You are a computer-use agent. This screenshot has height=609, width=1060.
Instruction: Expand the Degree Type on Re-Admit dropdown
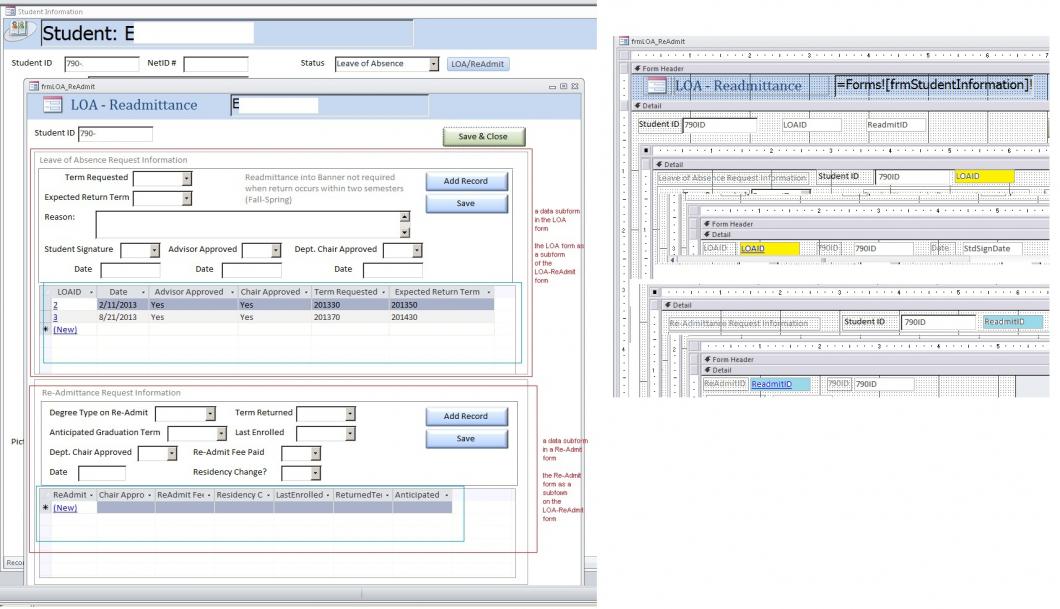pyautogui.click(x=210, y=413)
